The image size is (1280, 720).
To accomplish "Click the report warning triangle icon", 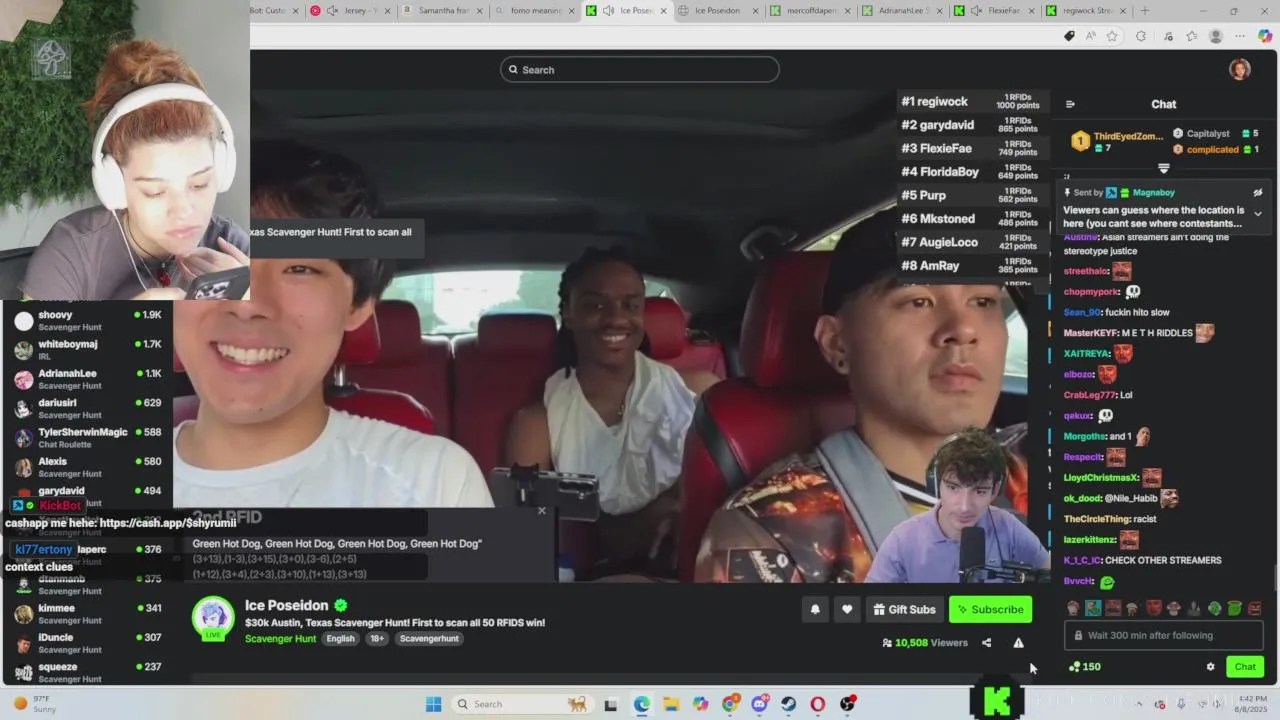I will [1018, 643].
